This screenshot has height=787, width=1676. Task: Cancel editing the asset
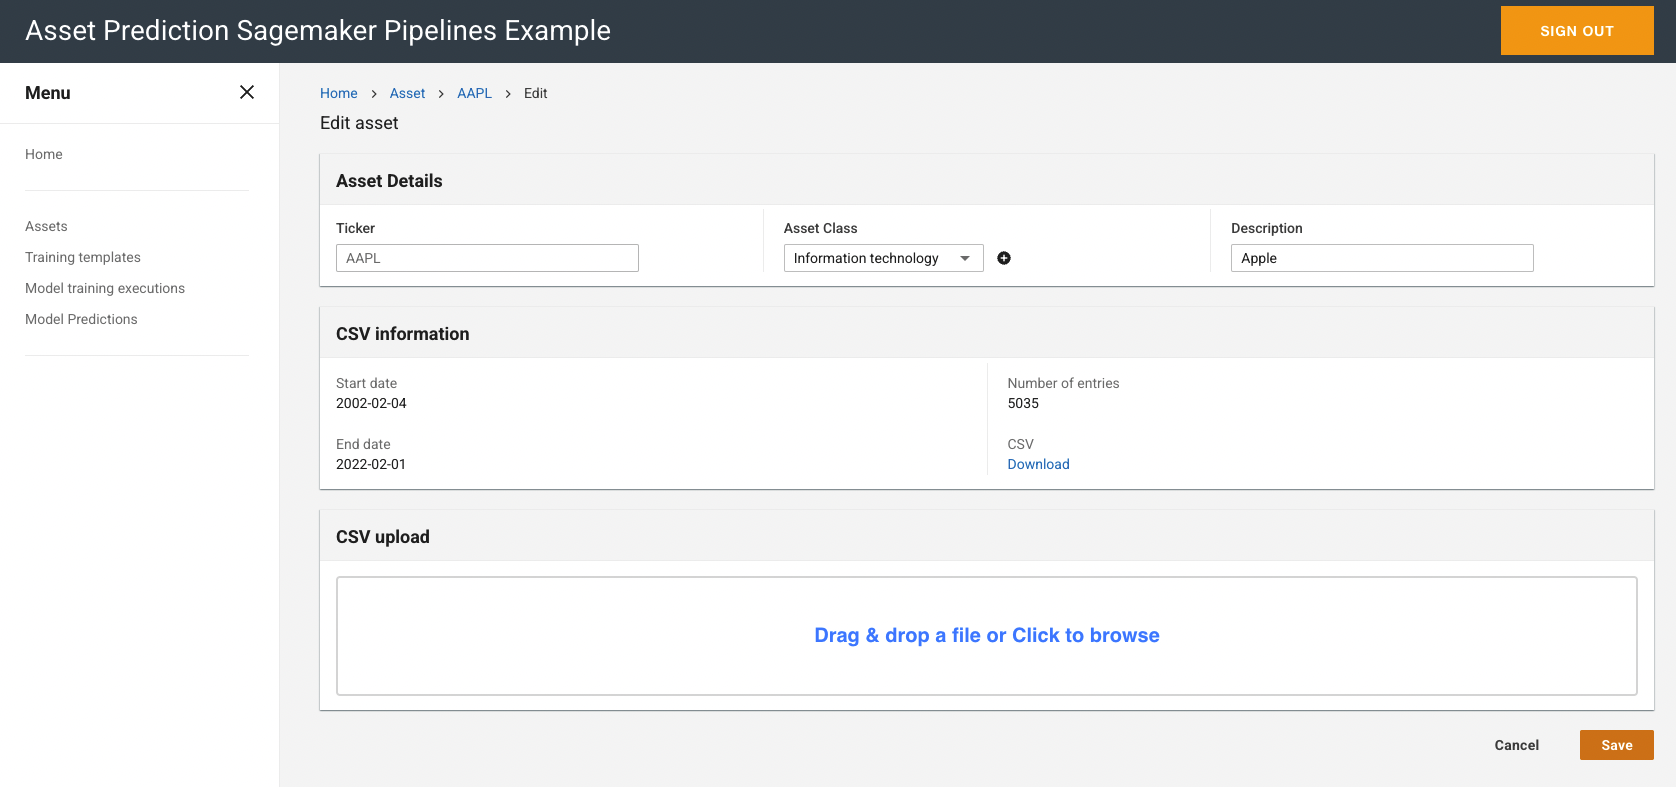pos(1516,745)
